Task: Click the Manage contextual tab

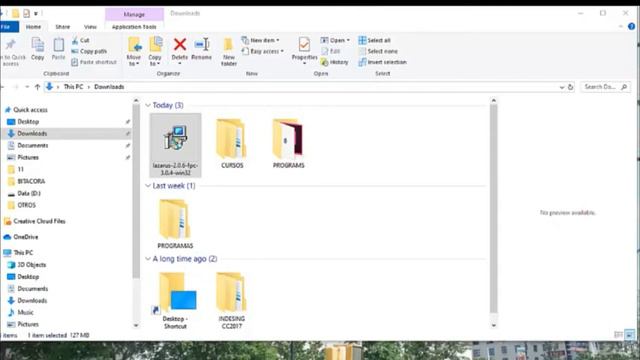Action: [x=134, y=14]
